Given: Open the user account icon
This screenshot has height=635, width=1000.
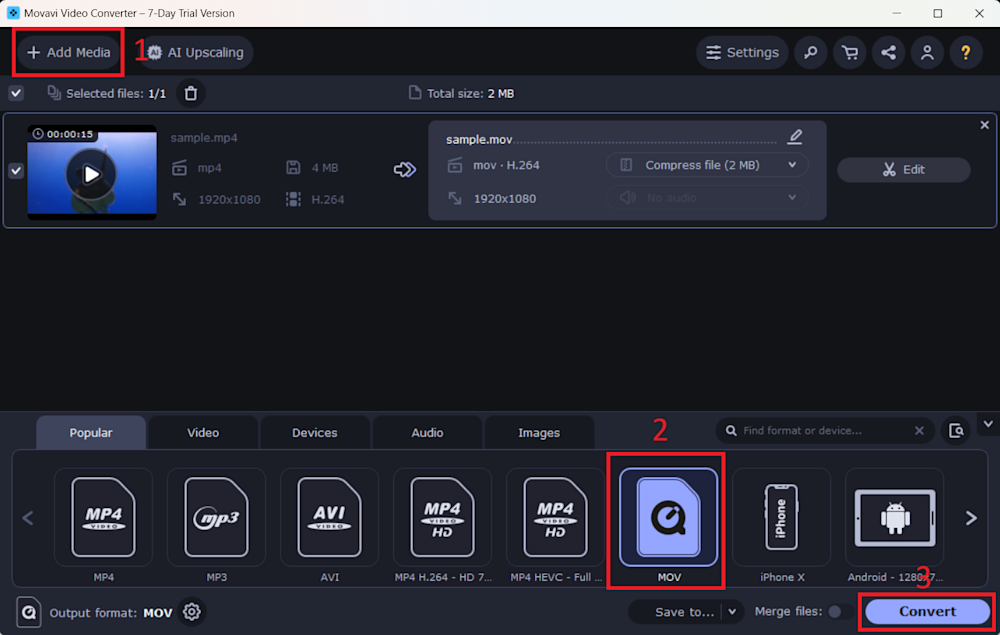Looking at the screenshot, I should pos(927,52).
